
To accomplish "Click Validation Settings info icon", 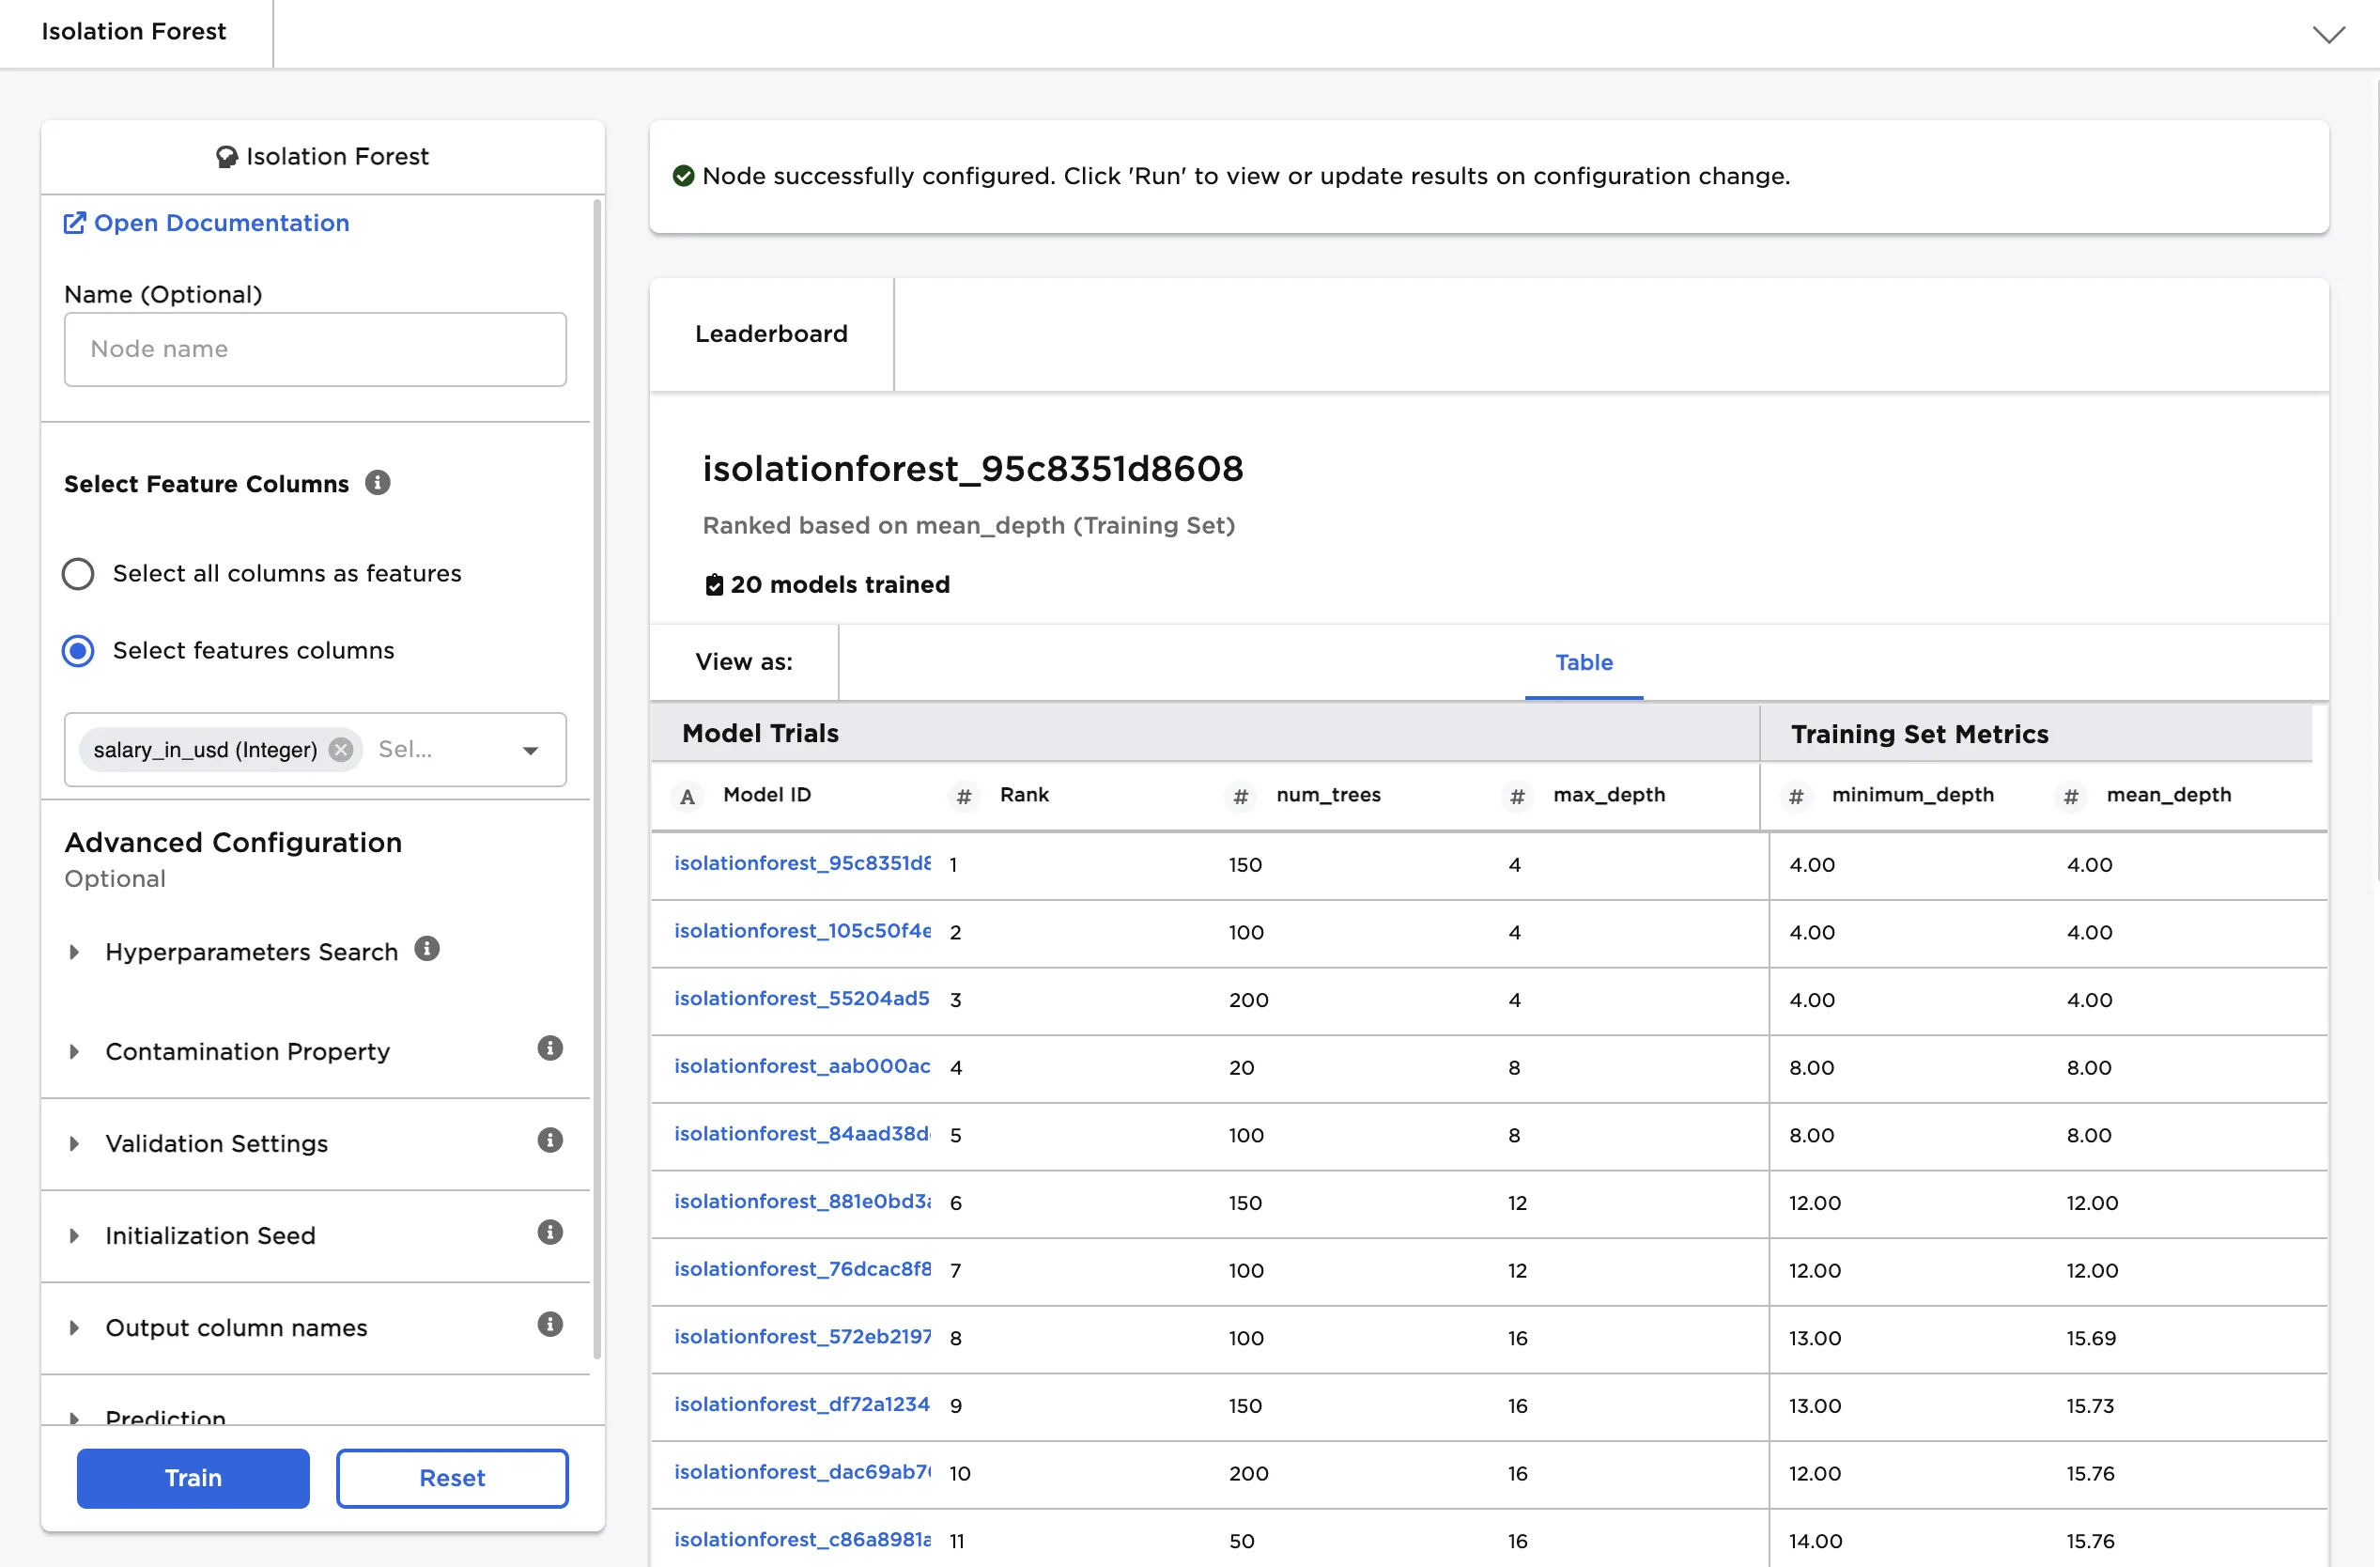I will coord(550,1140).
